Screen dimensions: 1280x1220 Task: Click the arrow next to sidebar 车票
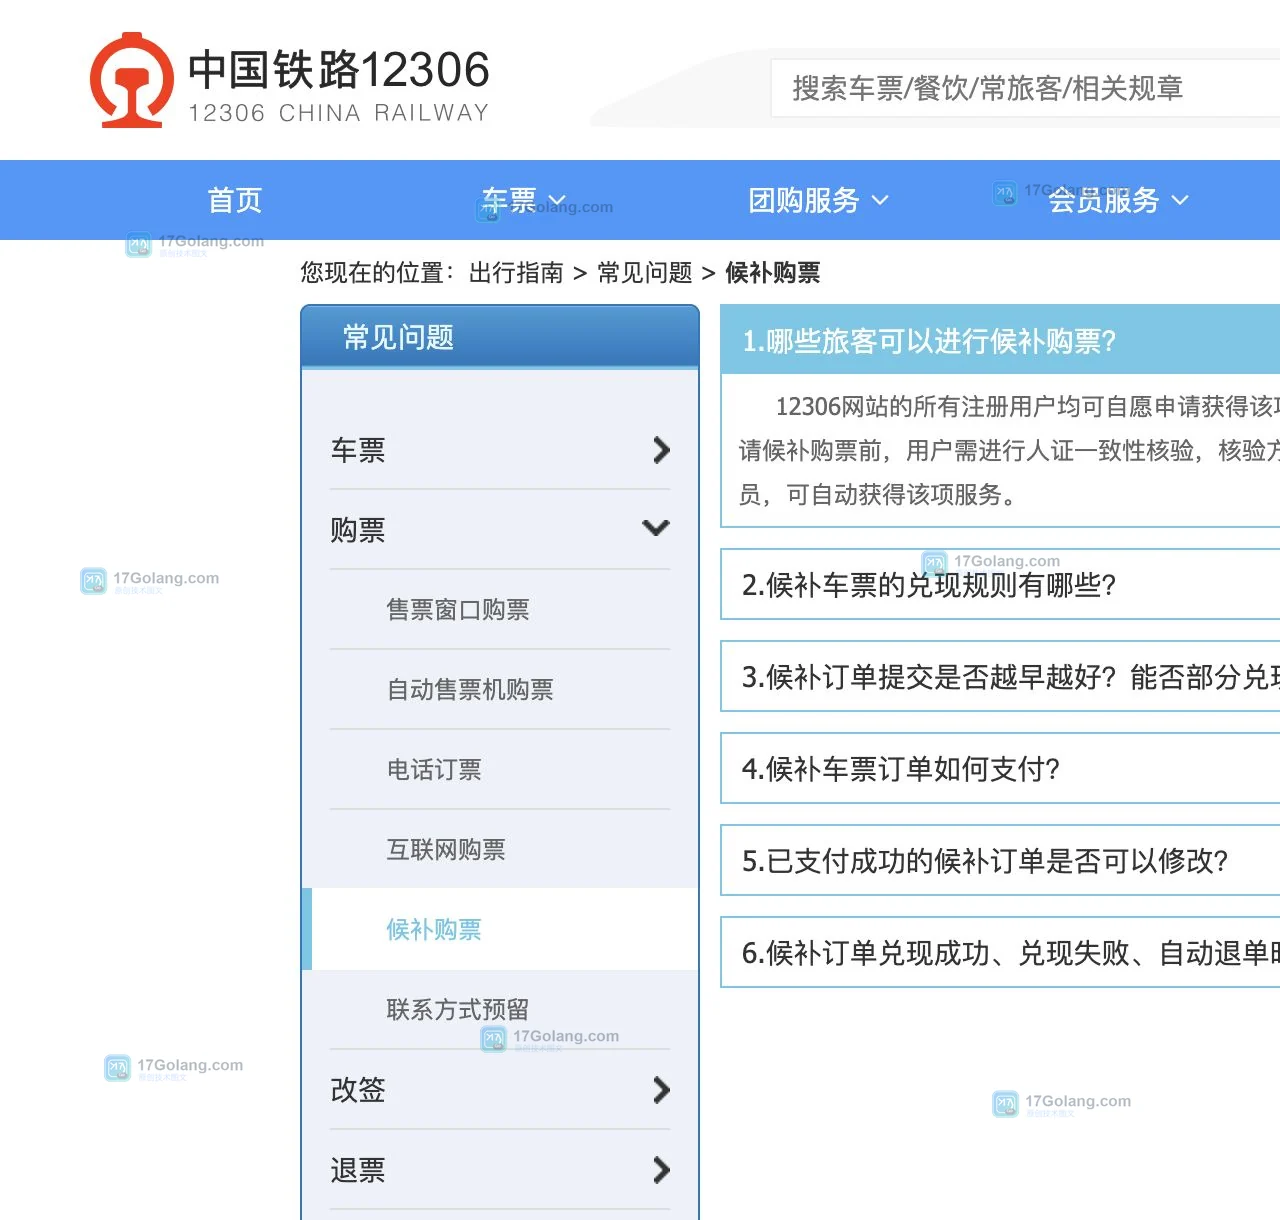[661, 450]
